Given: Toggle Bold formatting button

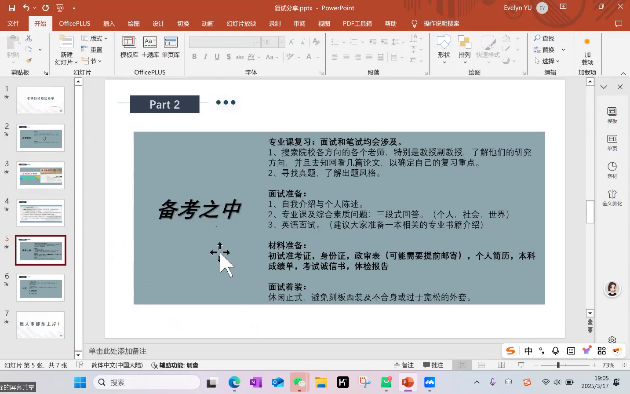Looking at the screenshot, I should 194,57.
